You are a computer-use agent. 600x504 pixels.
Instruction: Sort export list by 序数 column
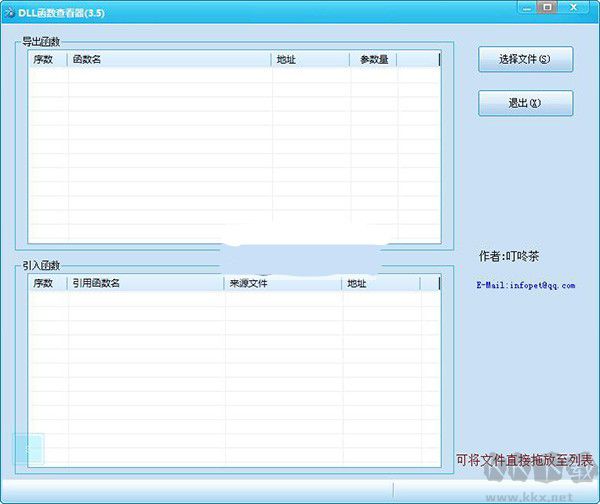(x=48, y=59)
